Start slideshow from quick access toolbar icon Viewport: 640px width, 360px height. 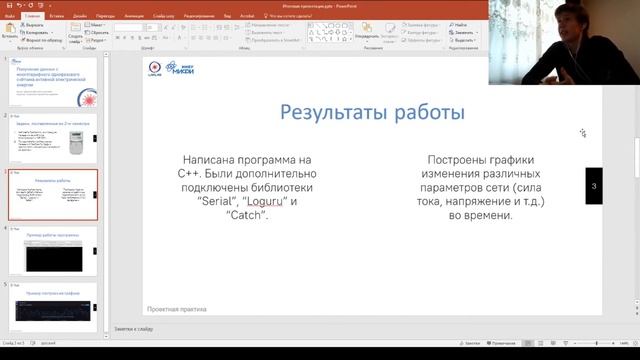pyautogui.click(x=40, y=6)
